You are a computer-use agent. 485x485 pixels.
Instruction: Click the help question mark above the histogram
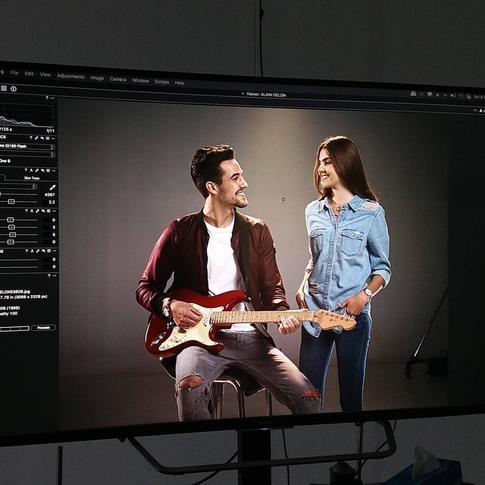[47, 98]
